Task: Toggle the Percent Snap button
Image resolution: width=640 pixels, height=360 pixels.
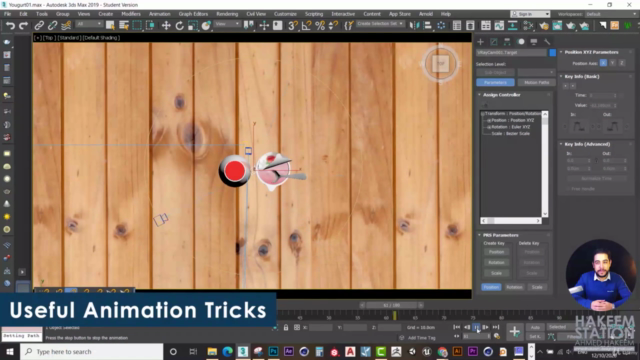Action: coord(320,26)
